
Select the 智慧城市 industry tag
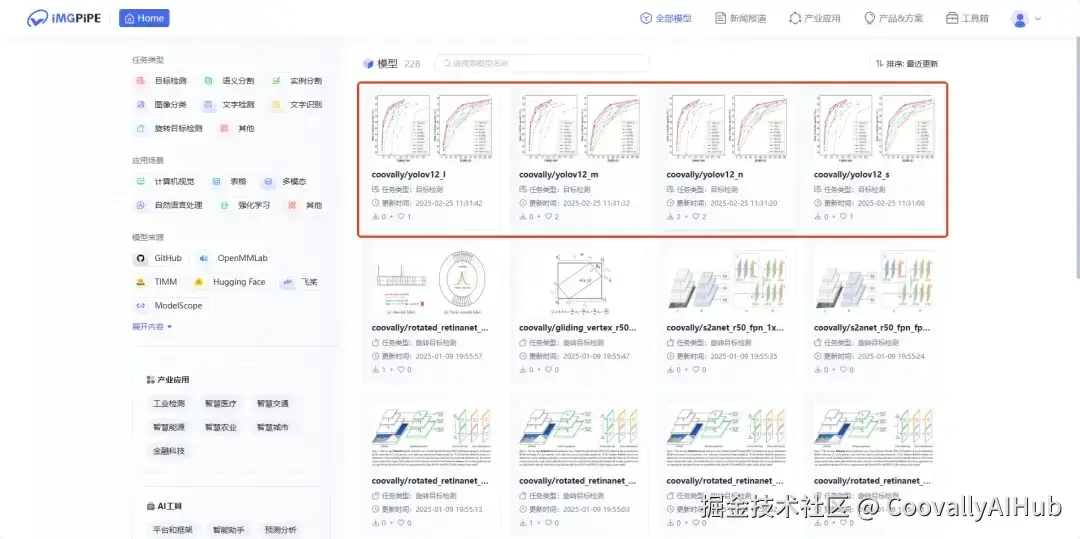click(x=273, y=427)
